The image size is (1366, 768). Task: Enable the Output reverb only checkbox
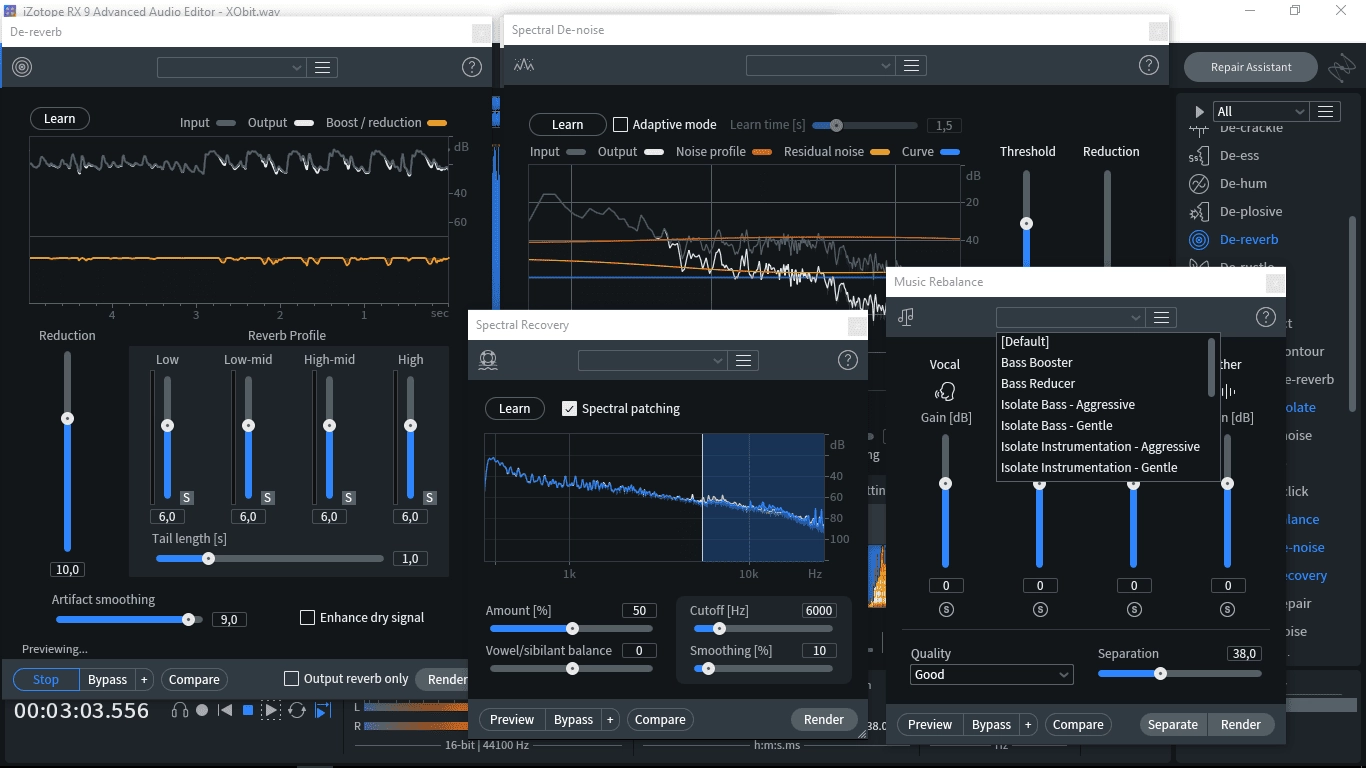[x=292, y=679]
